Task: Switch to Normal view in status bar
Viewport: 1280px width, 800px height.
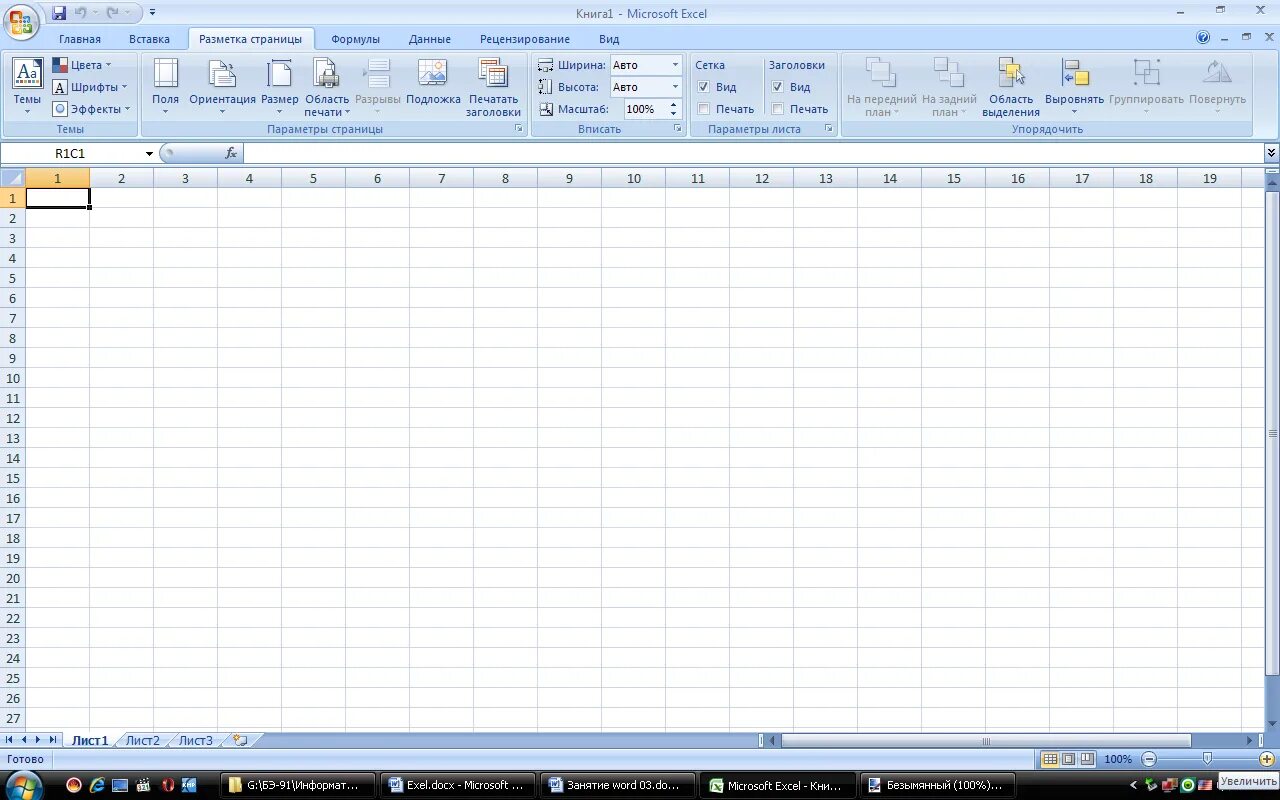Action: (x=1050, y=759)
